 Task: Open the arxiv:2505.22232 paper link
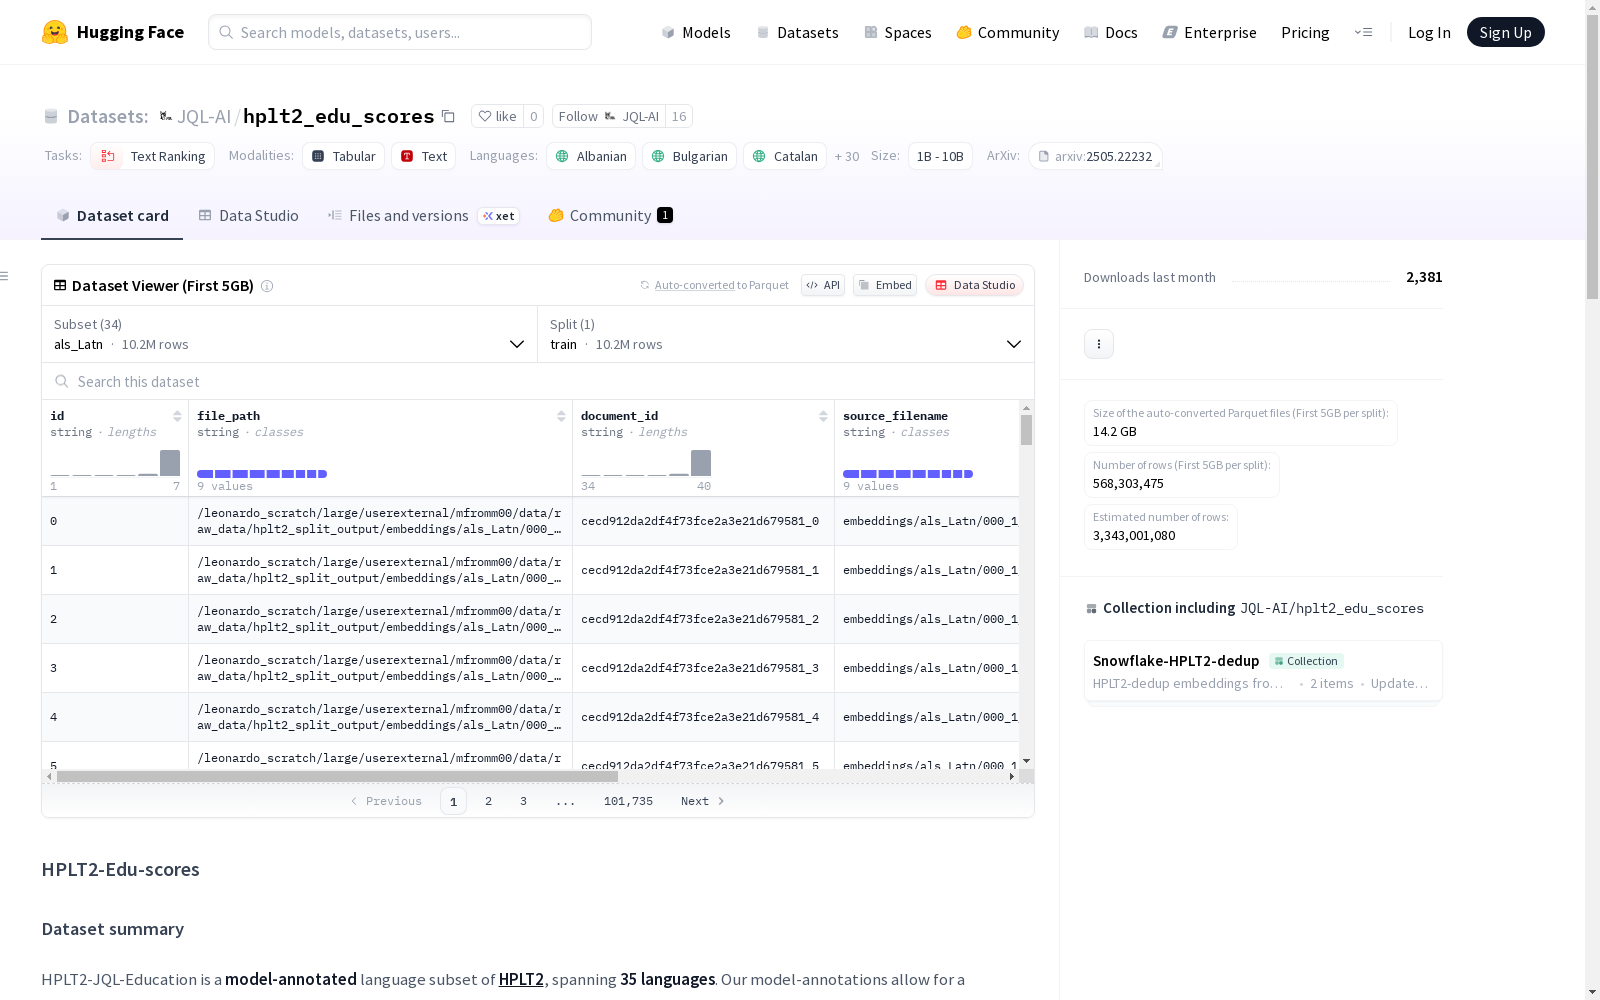pyautogui.click(x=1095, y=156)
